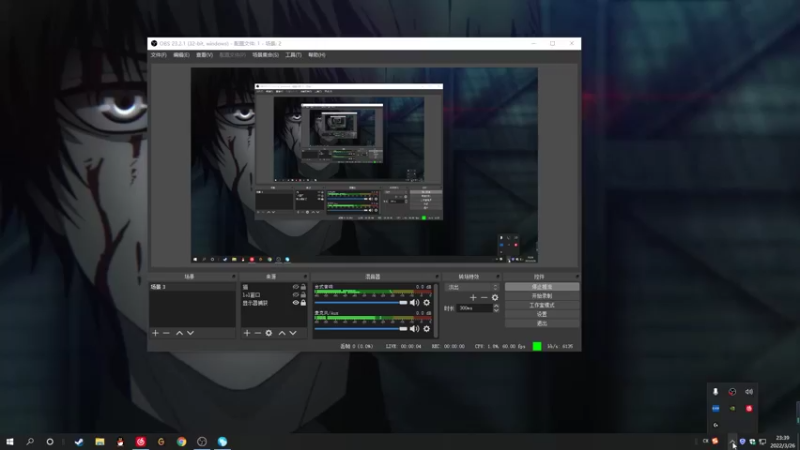The width and height of the screenshot is (800, 450).
Task: Remove the selected source with the minus icon
Action: [x=258, y=333]
